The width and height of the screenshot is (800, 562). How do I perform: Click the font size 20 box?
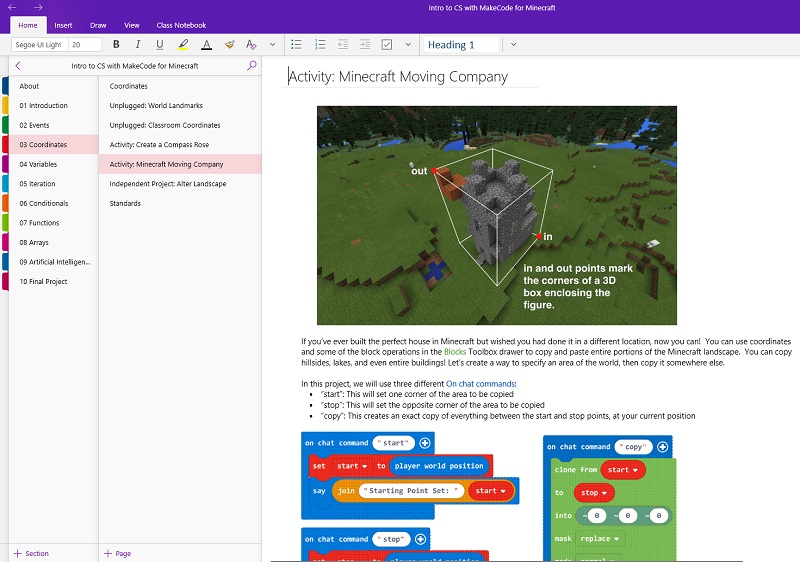point(85,45)
